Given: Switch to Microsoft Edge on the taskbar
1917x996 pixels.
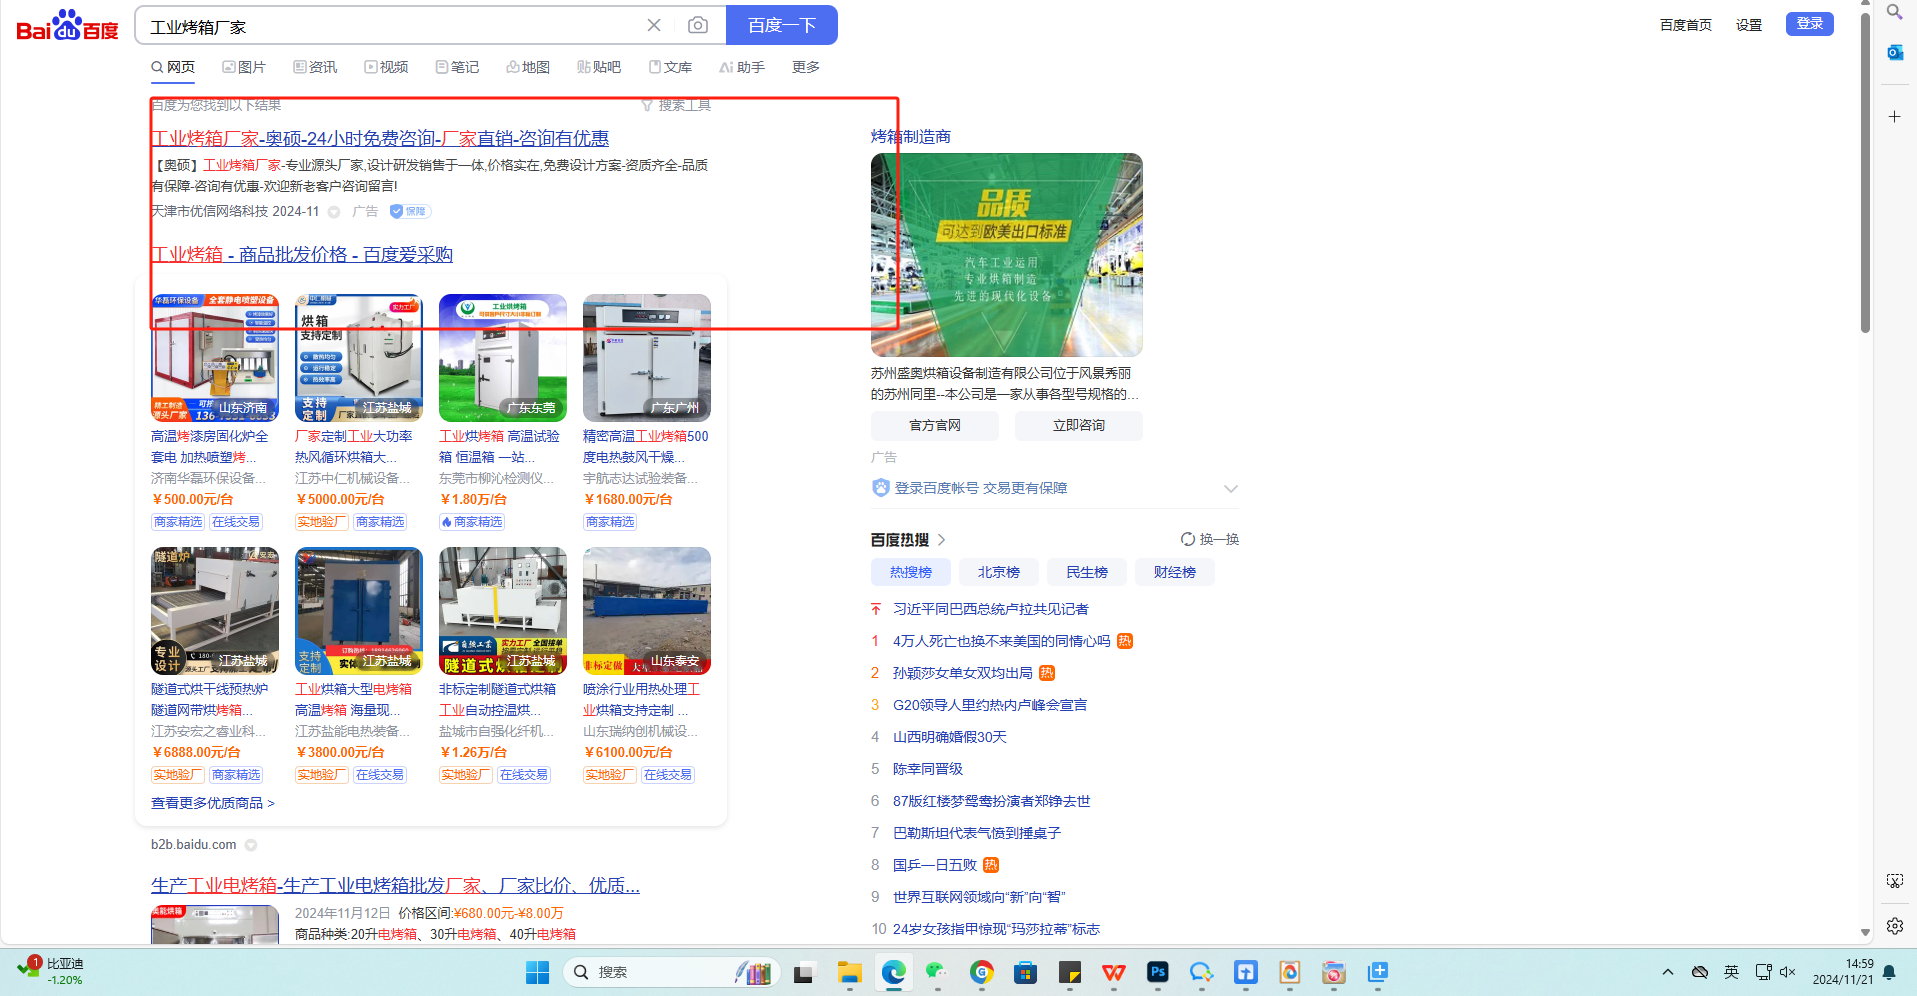Looking at the screenshot, I should click(893, 972).
